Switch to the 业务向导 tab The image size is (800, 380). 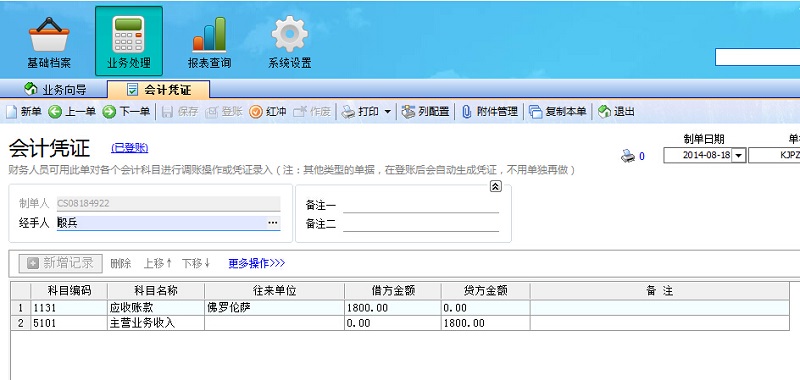[x=56, y=90]
